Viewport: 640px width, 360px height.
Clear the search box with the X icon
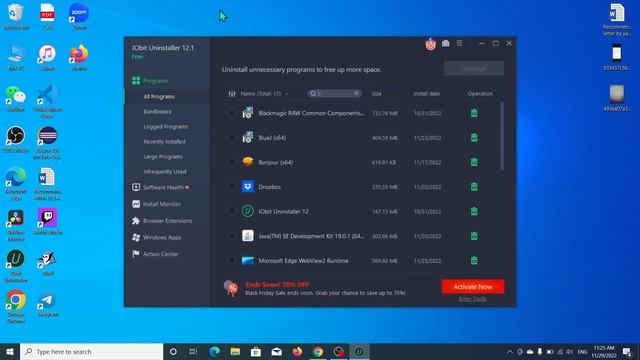pos(356,93)
